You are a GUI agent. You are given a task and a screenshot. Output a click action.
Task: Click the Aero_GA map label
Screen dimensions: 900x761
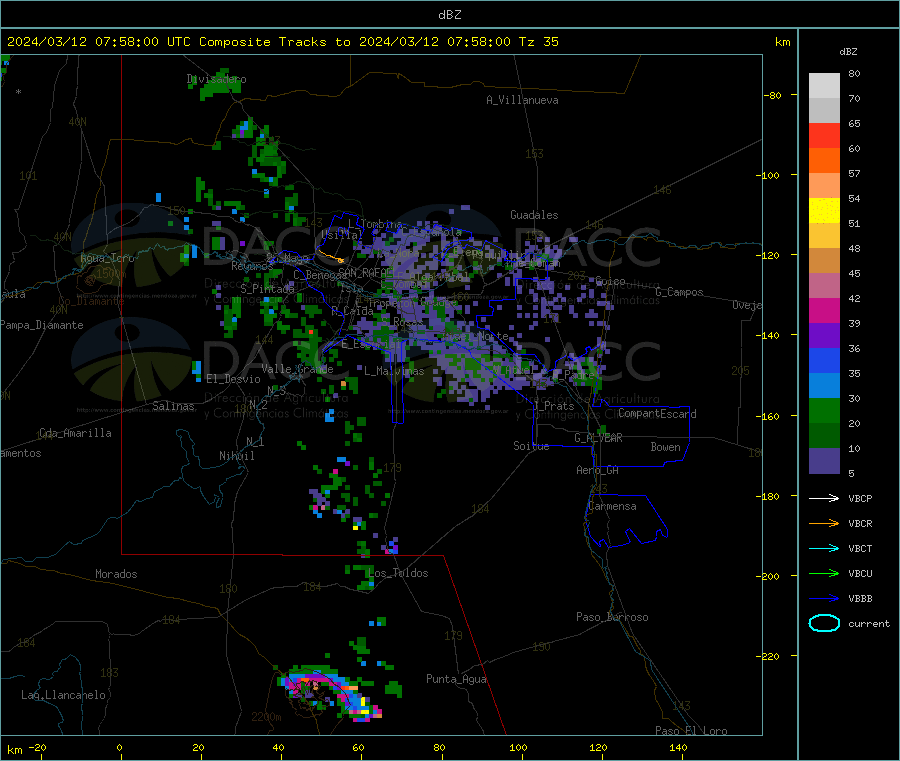598,470
